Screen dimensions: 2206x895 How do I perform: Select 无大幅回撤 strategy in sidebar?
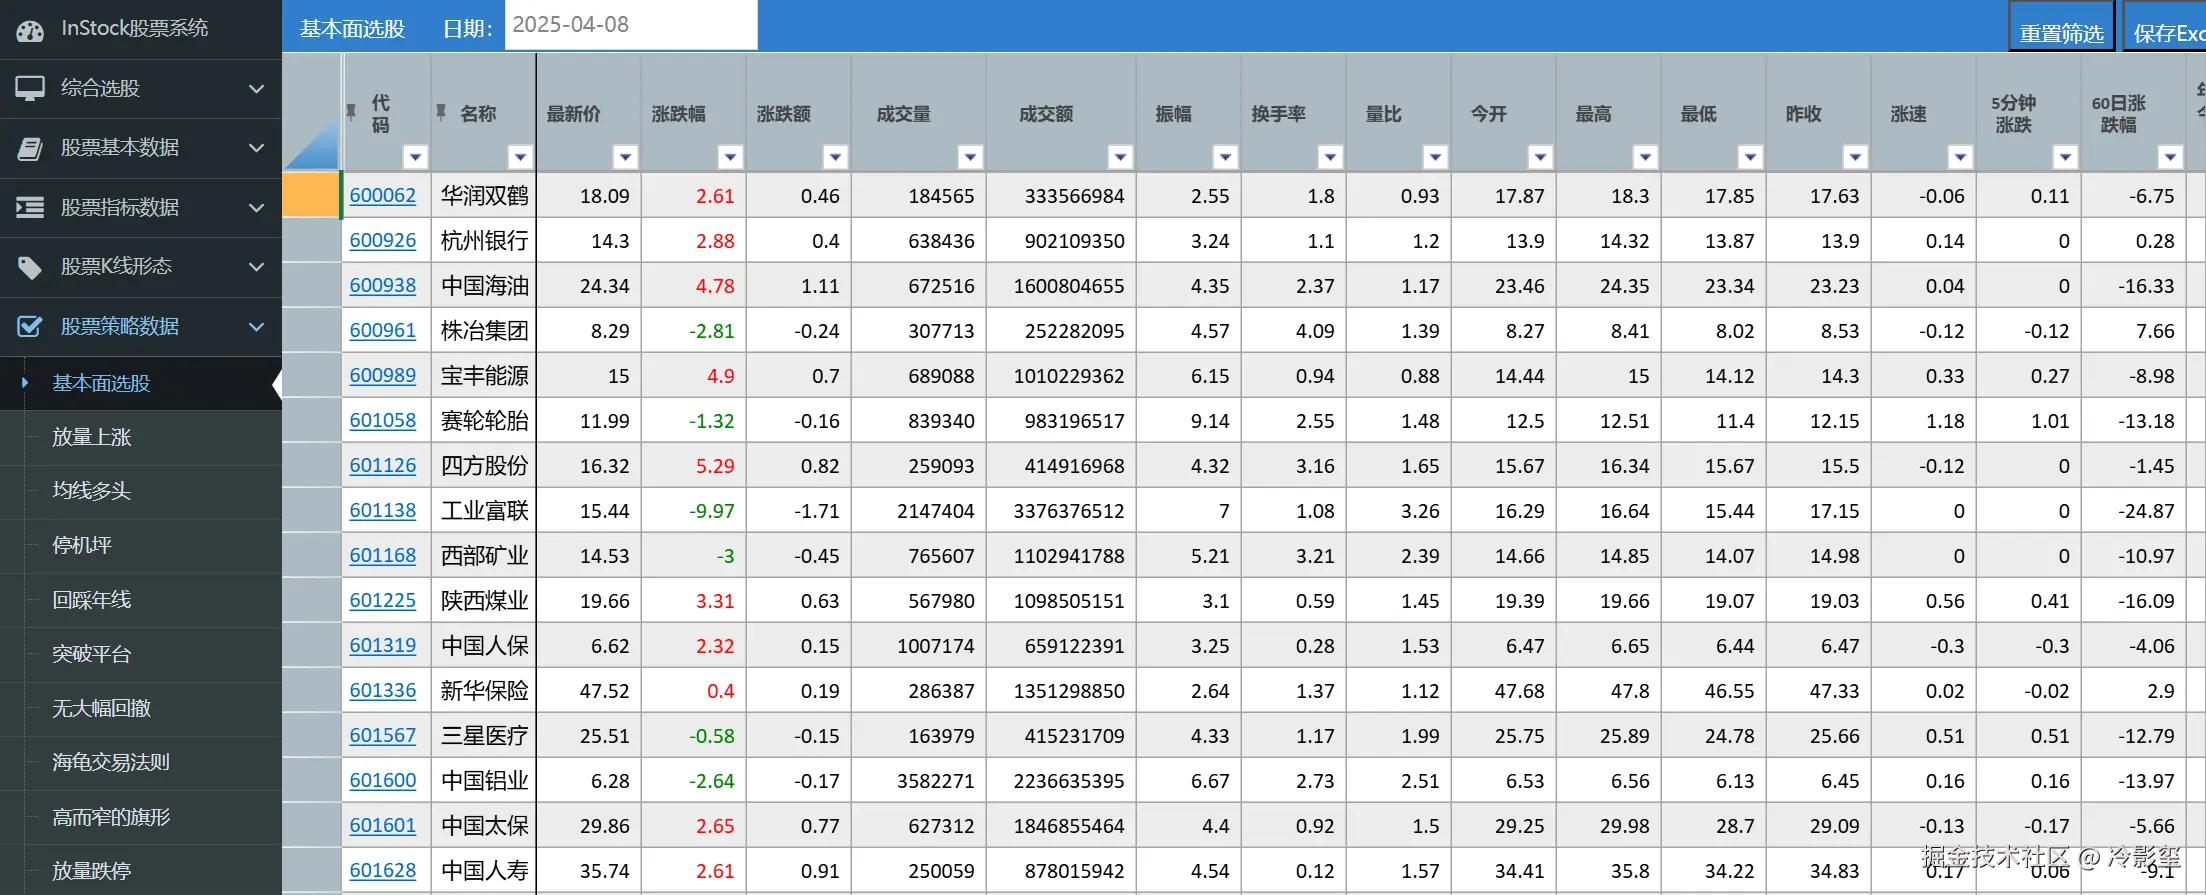141,708
